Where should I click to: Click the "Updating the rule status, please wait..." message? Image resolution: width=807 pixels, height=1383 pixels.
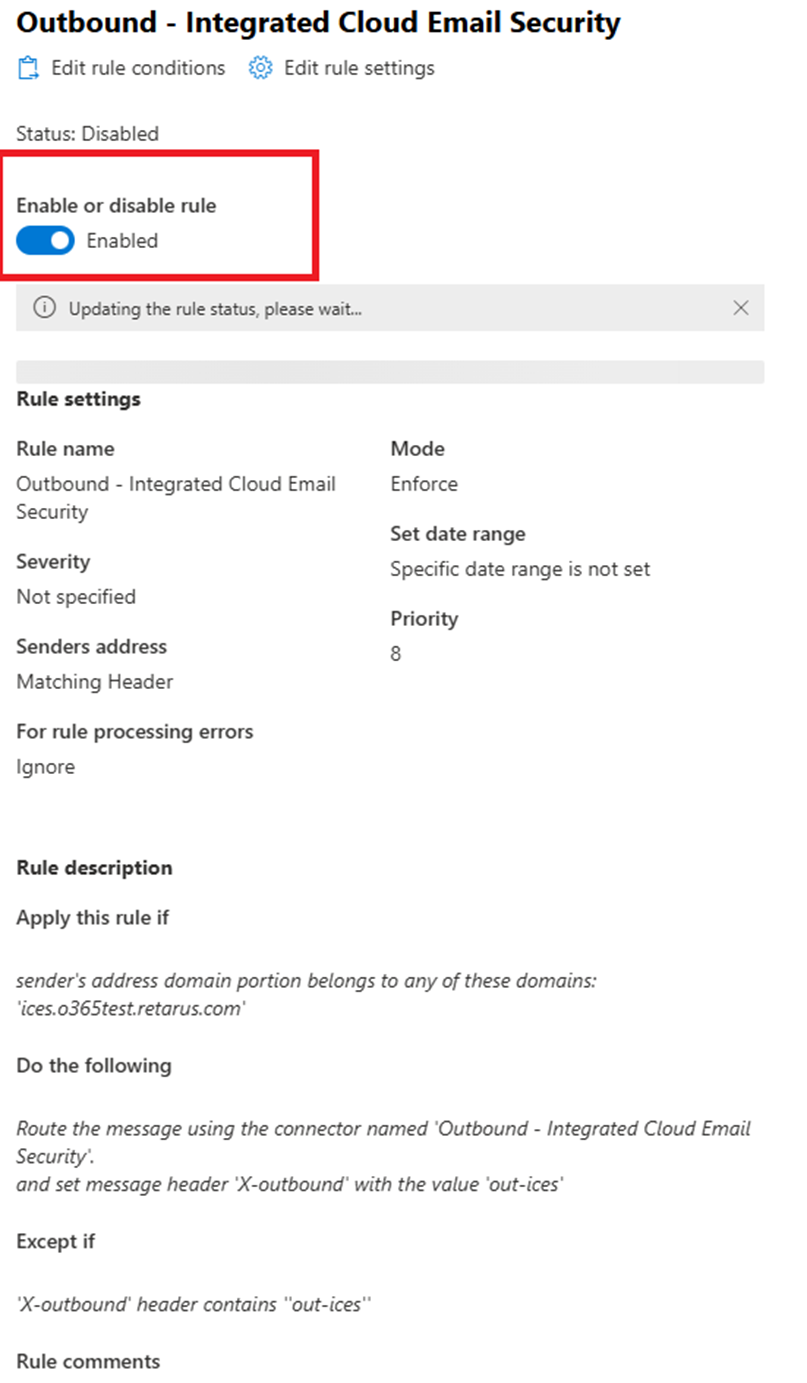215,309
